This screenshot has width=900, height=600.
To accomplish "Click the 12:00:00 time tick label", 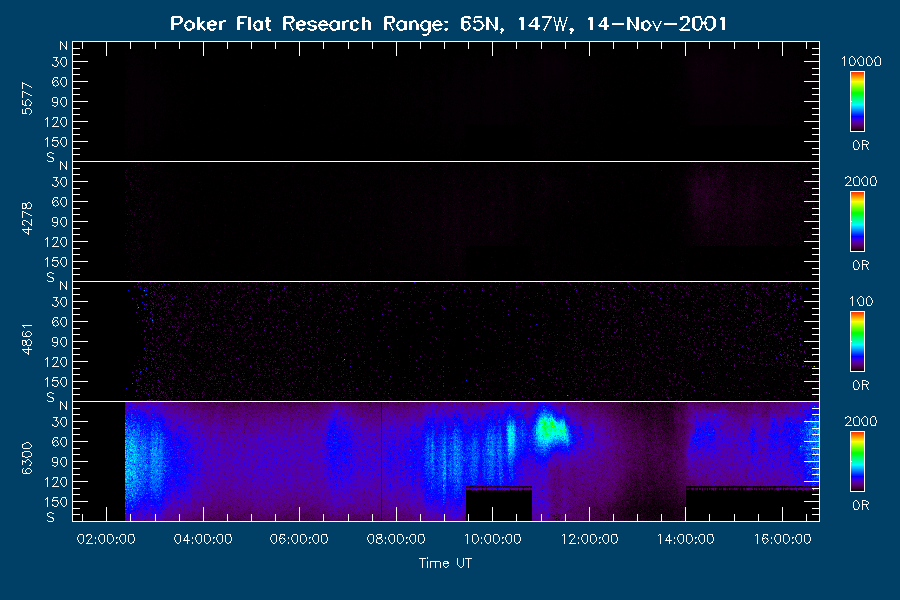I will pos(589,539).
